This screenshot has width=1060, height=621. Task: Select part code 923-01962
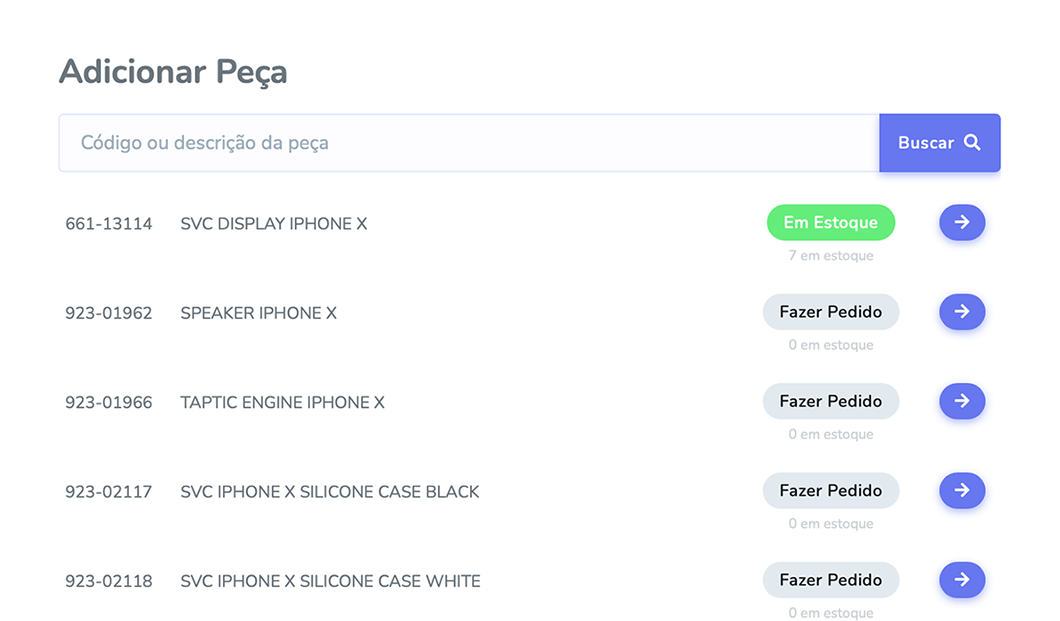tap(109, 313)
